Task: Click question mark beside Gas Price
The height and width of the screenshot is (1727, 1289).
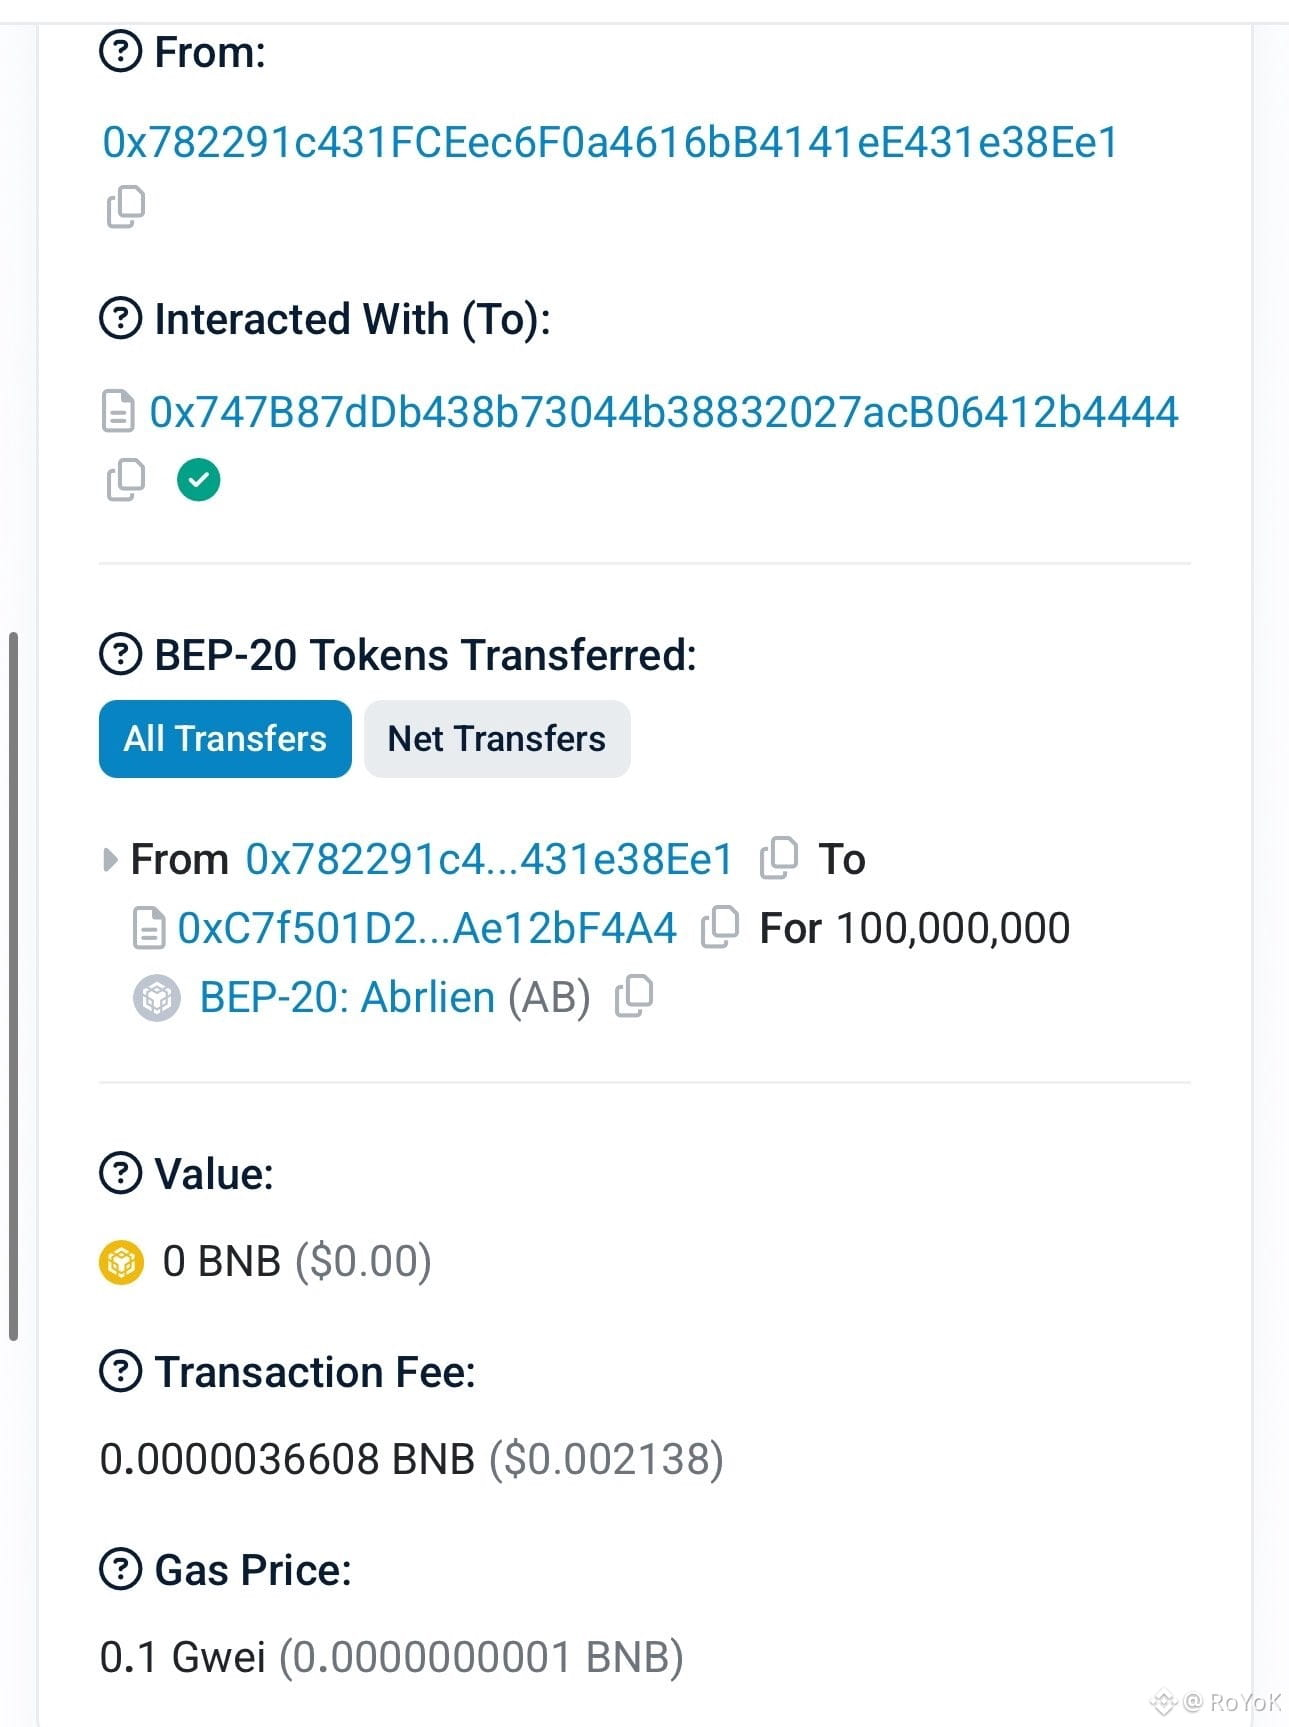Action: coord(121,1569)
